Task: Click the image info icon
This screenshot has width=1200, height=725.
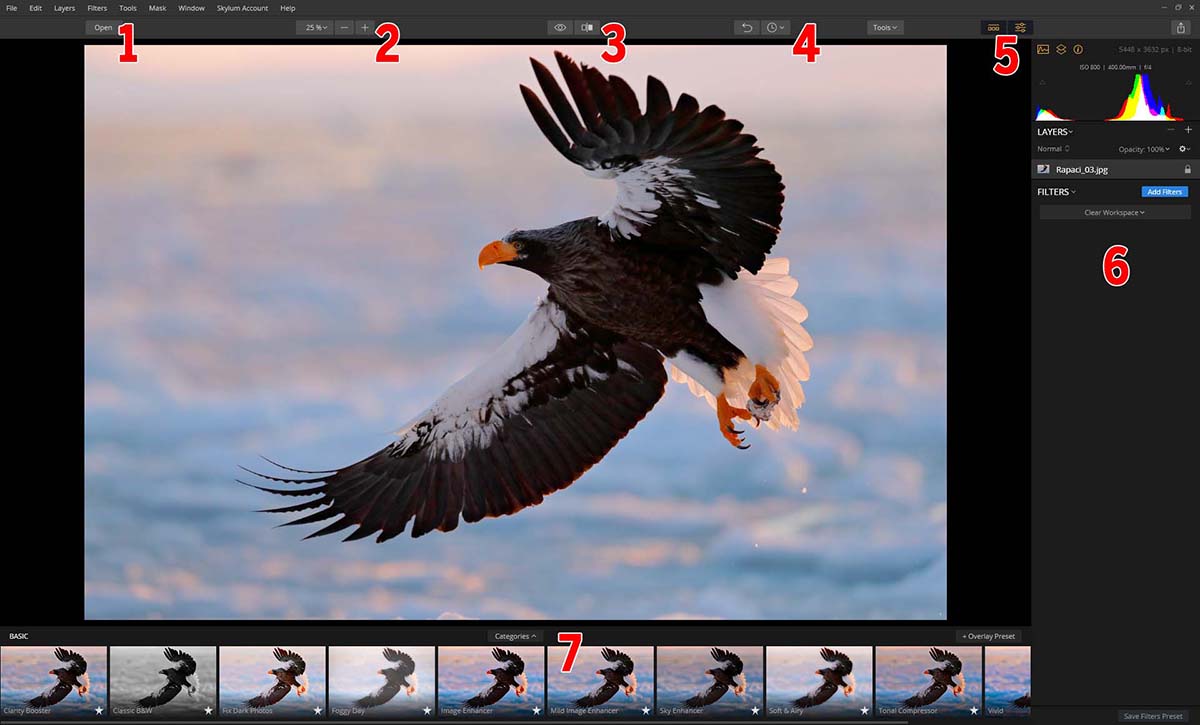Action: click(x=1078, y=49)
